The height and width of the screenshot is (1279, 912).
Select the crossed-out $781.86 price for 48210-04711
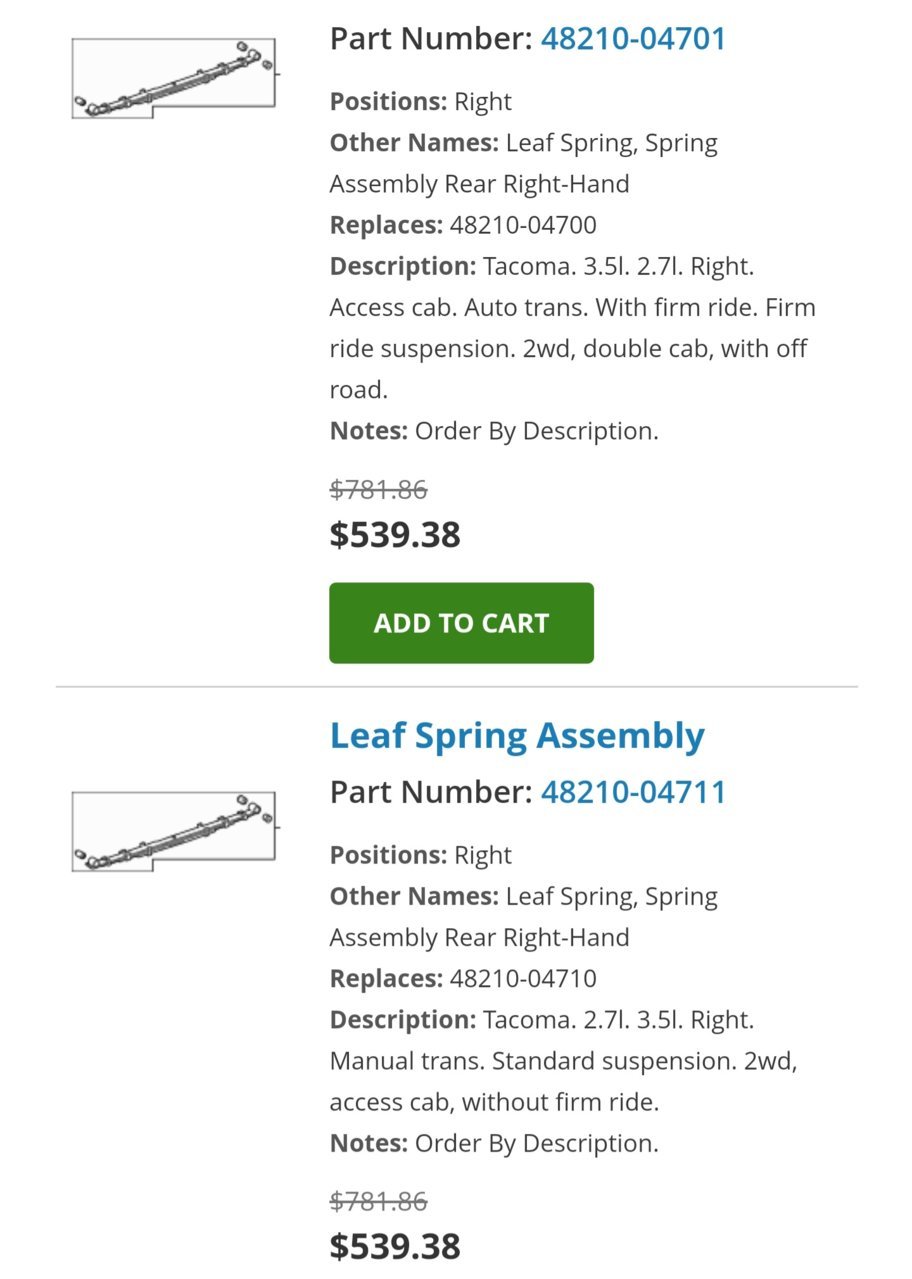[x=378, y=1201]
